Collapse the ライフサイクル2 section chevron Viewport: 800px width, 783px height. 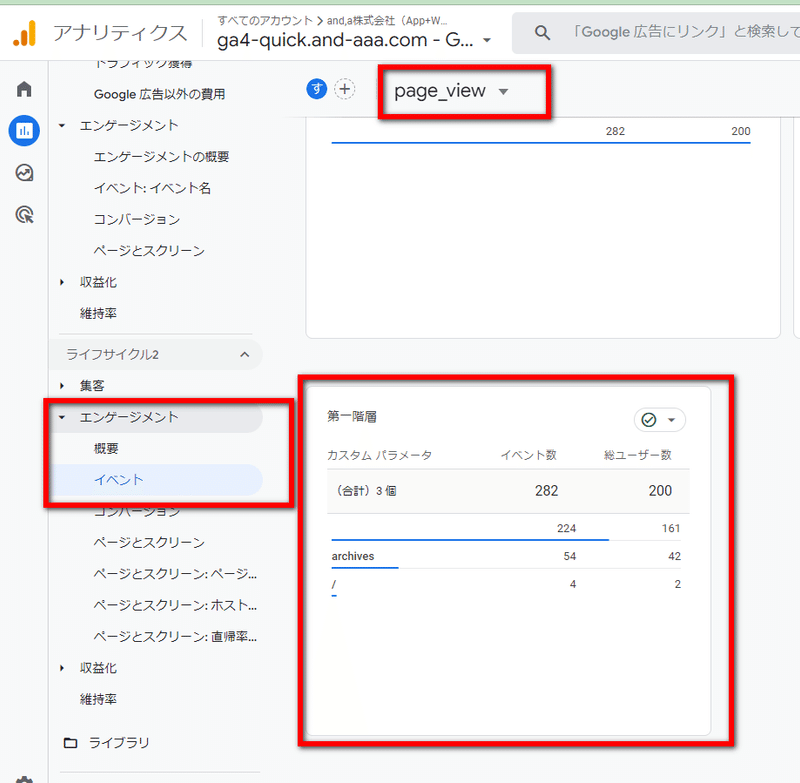pos(245,355)
